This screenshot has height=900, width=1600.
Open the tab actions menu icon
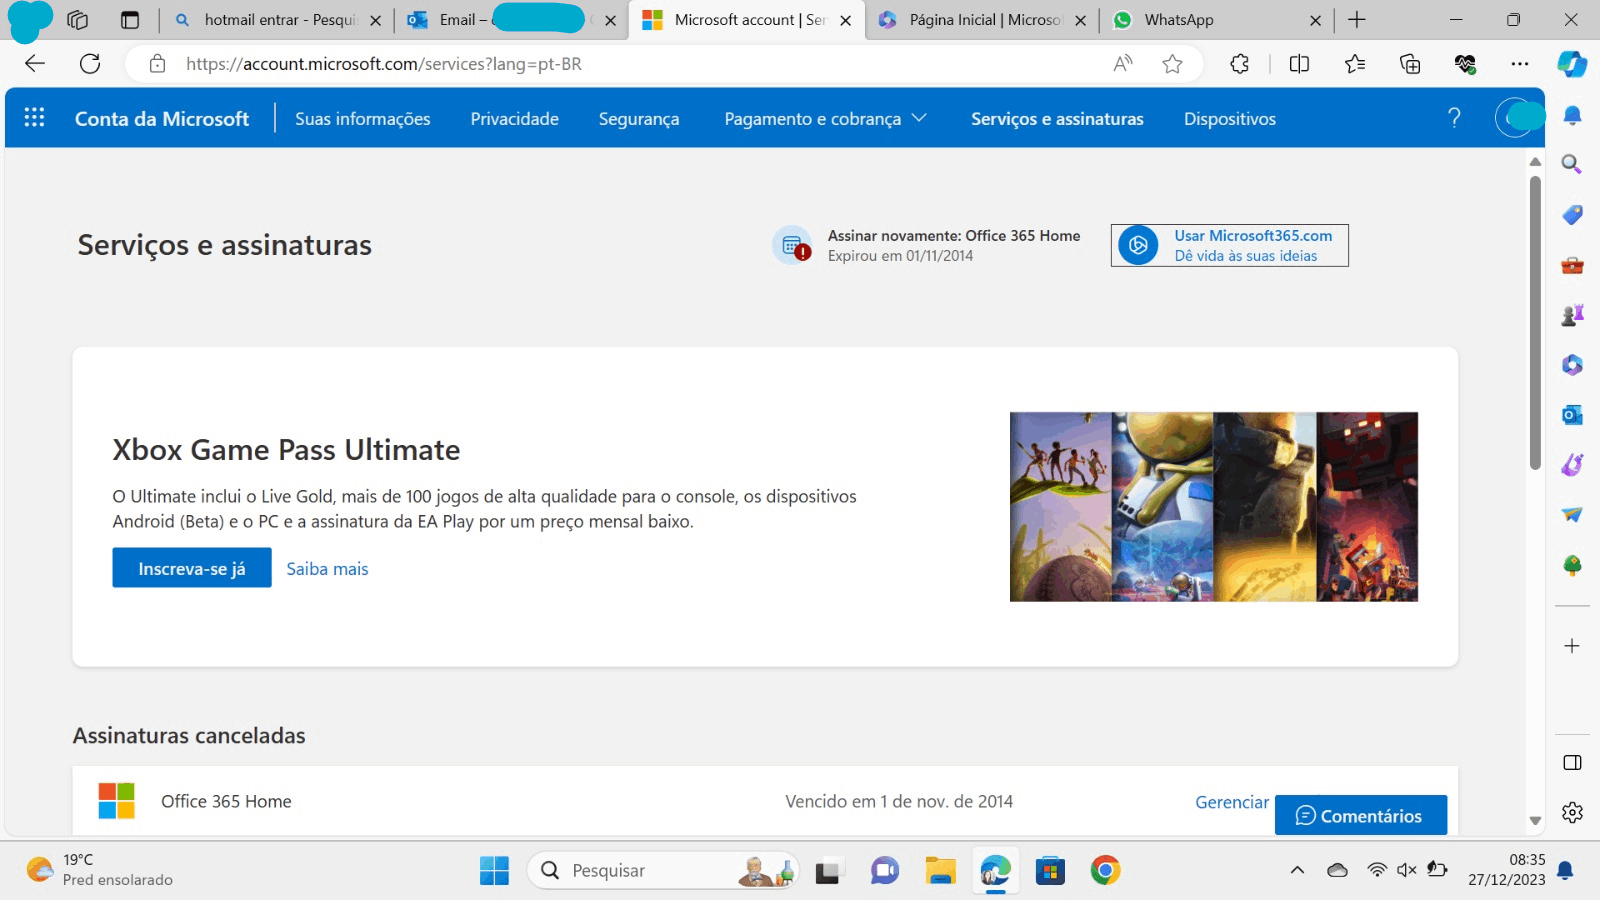click(x=130, y=20)
